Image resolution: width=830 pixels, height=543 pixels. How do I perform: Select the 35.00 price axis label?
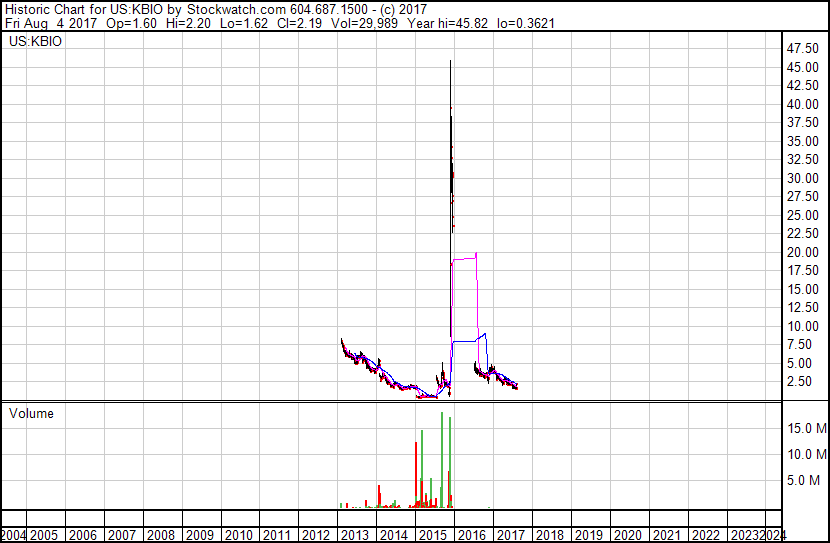point(802,141)
